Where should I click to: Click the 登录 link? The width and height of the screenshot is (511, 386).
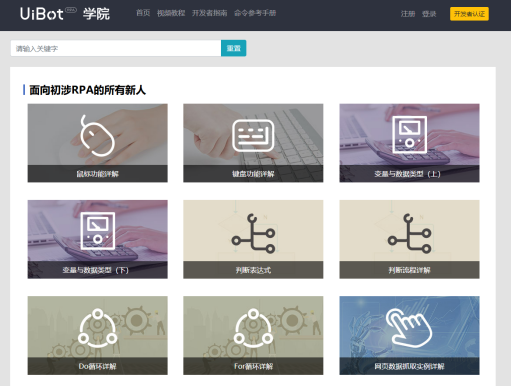(429, 14)
